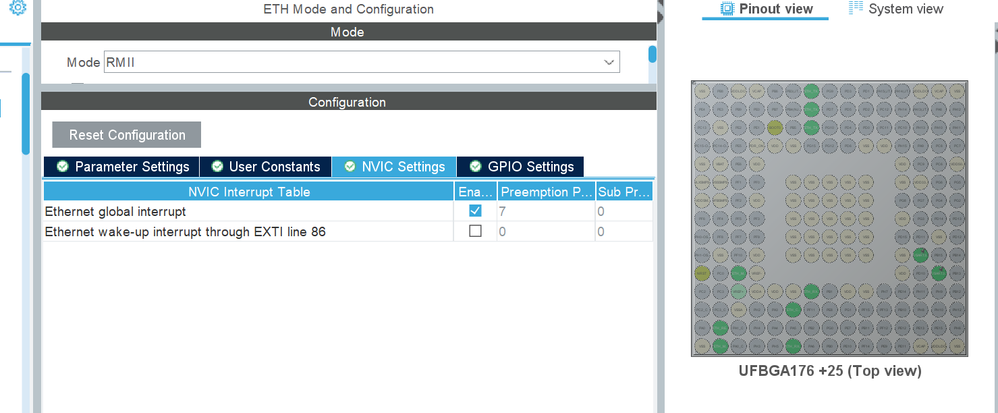This screenshot has width=998, height=413.
Task: Select the NVIC Settings tab
Action: click(x=394, y=167)
